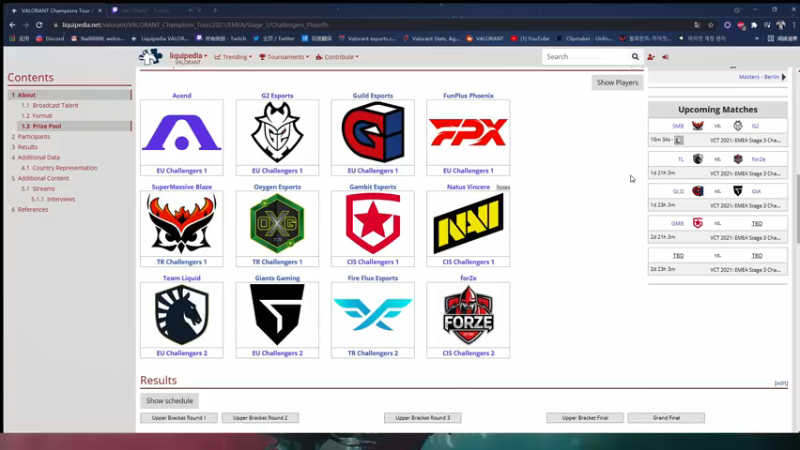
Task: Click the Search input field
Action: coord(586,57)
